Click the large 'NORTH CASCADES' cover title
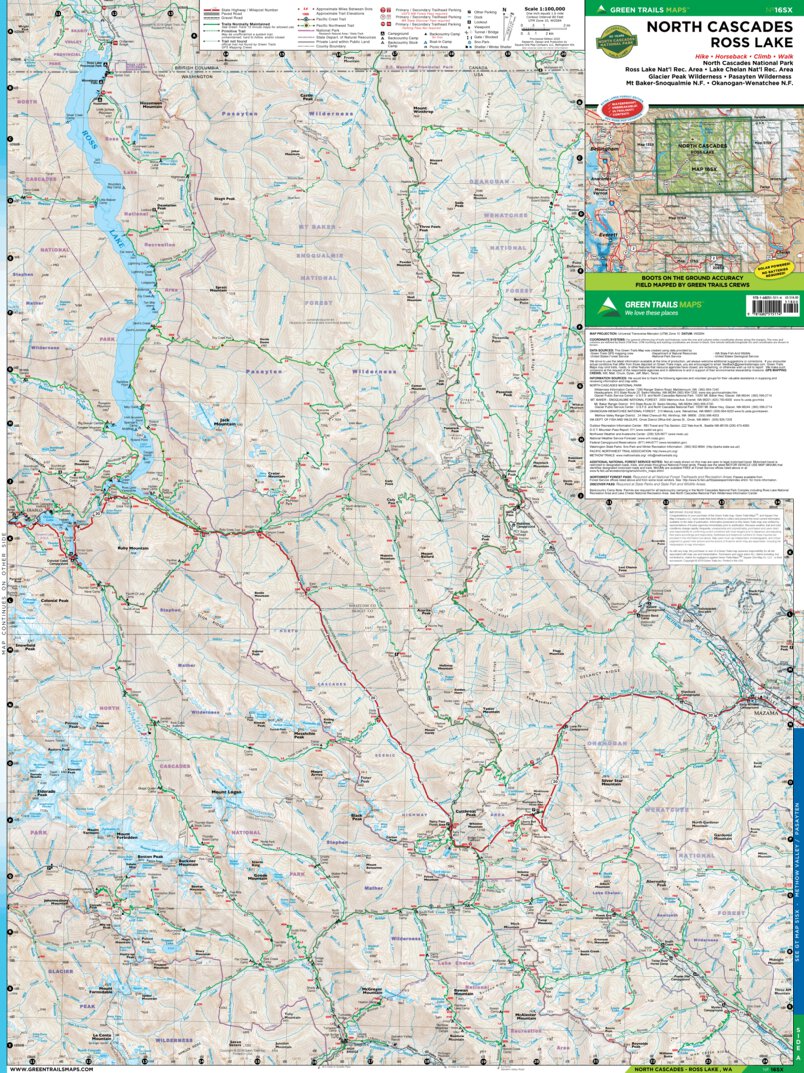The width and height of the screenshot is (804, 1073). click(720, 27)
